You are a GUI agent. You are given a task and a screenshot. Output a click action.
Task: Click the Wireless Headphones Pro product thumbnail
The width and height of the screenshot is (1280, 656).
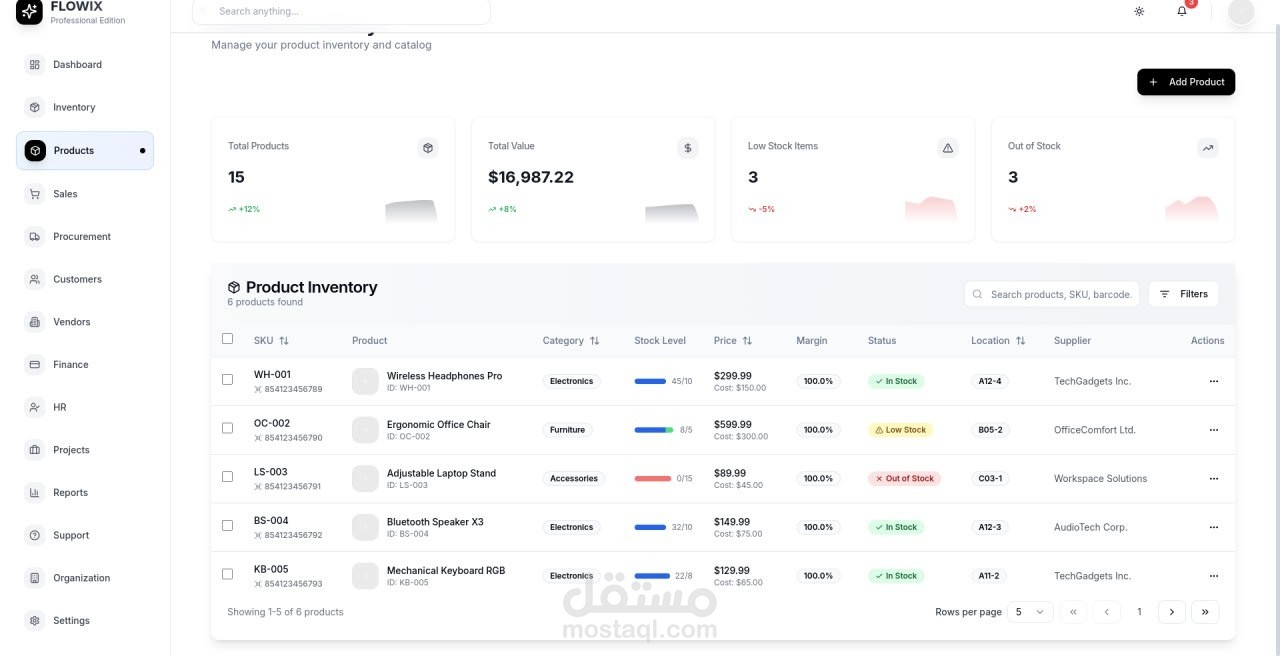point(365,381)
